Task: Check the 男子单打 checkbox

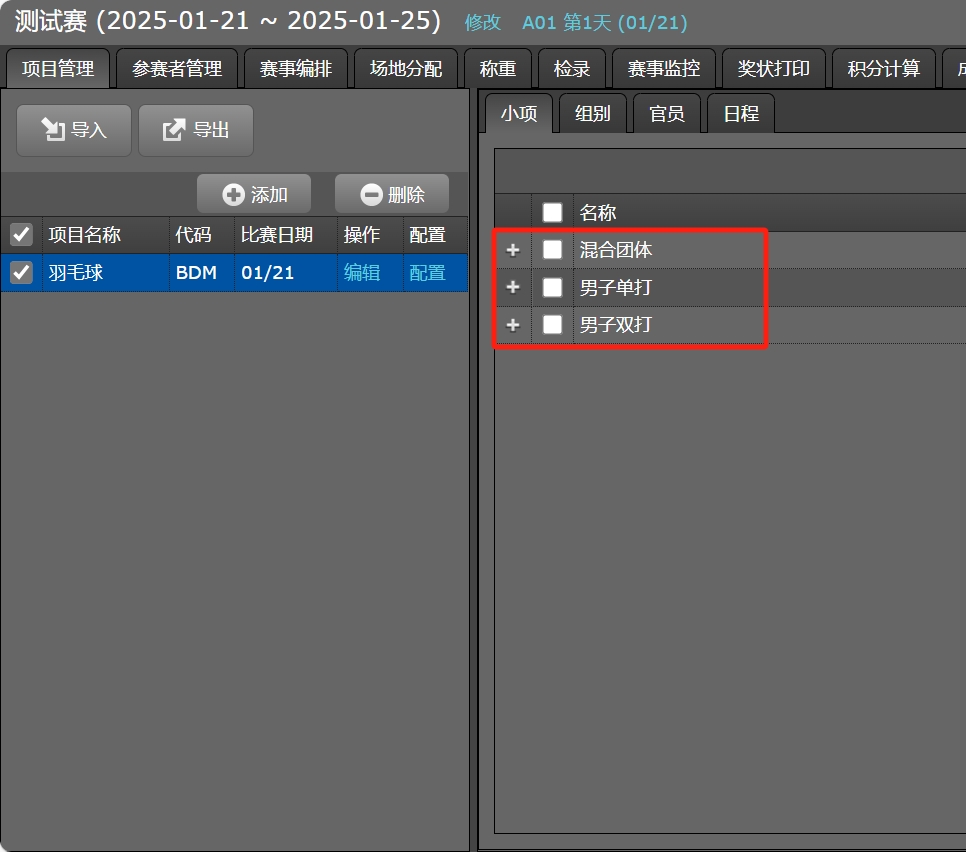Action: pyautogui.click(x=552, y=288)
